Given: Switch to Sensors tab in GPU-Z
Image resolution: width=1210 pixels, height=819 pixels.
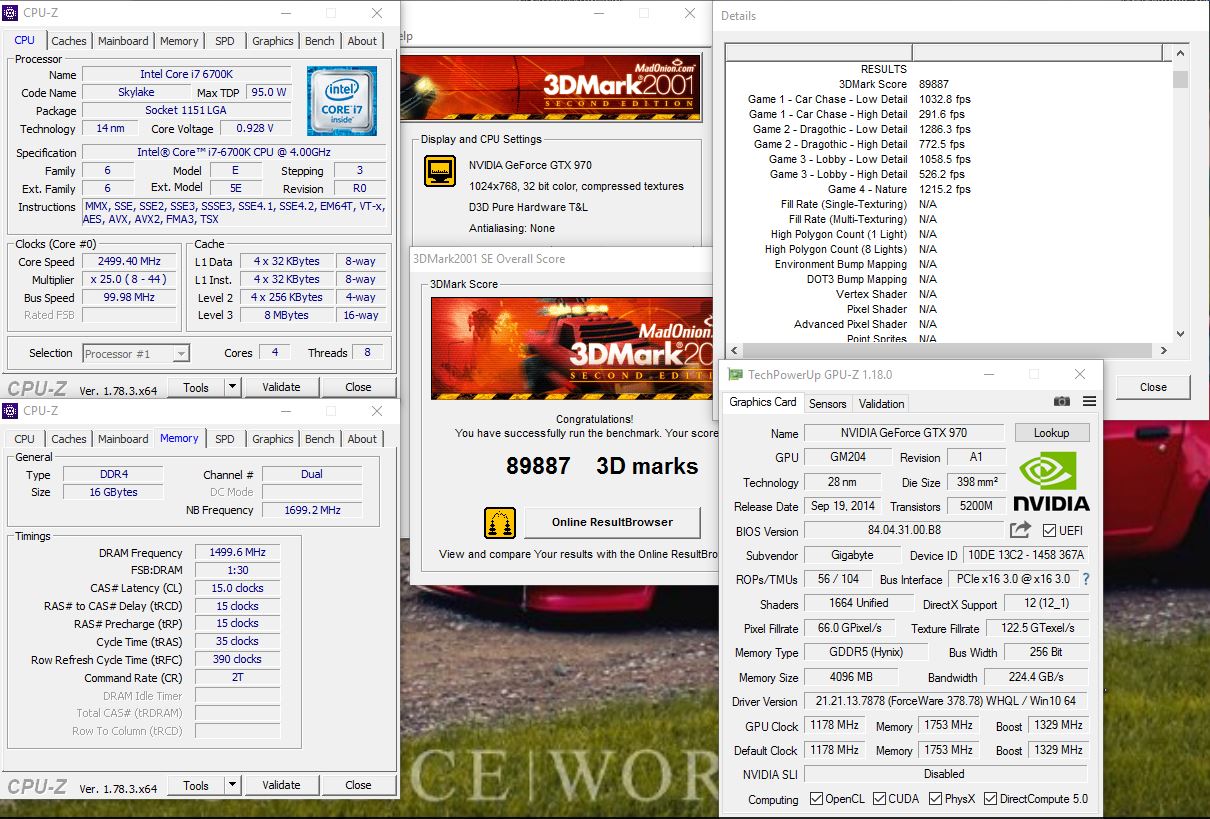Looking at the screenshot, I should click(x=827, y=404).
